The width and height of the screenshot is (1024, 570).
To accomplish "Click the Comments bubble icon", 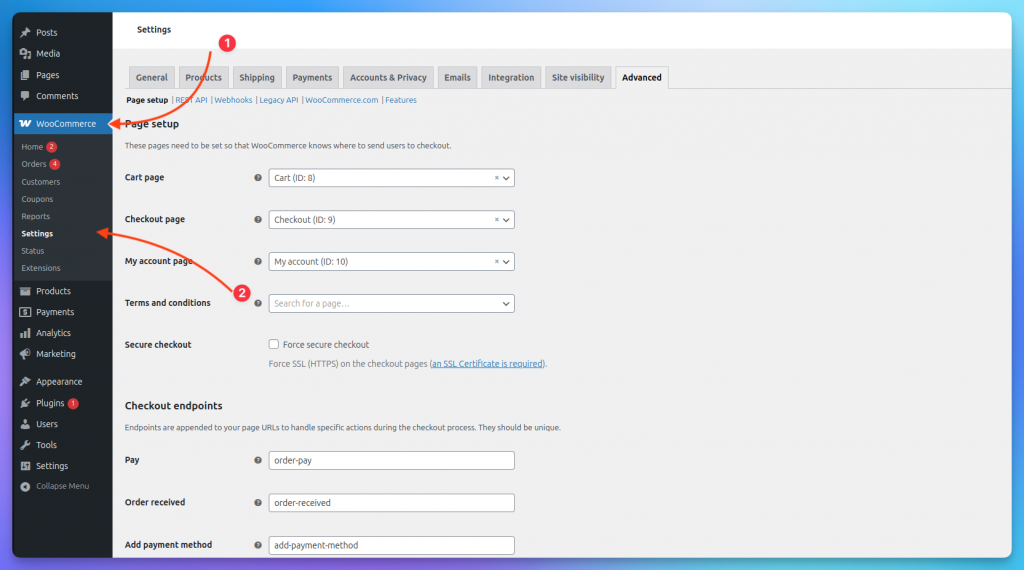I will tap(25, 96).
